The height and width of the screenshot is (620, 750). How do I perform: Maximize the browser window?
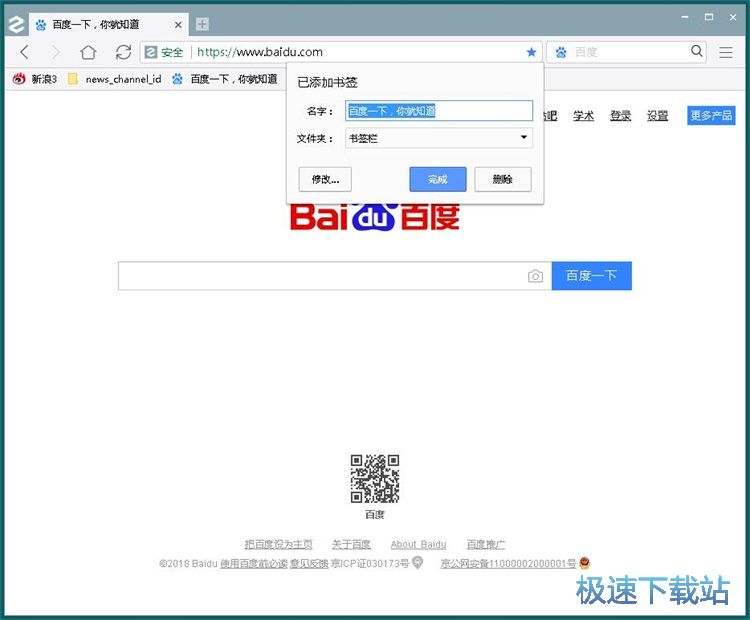click(709, 17)
